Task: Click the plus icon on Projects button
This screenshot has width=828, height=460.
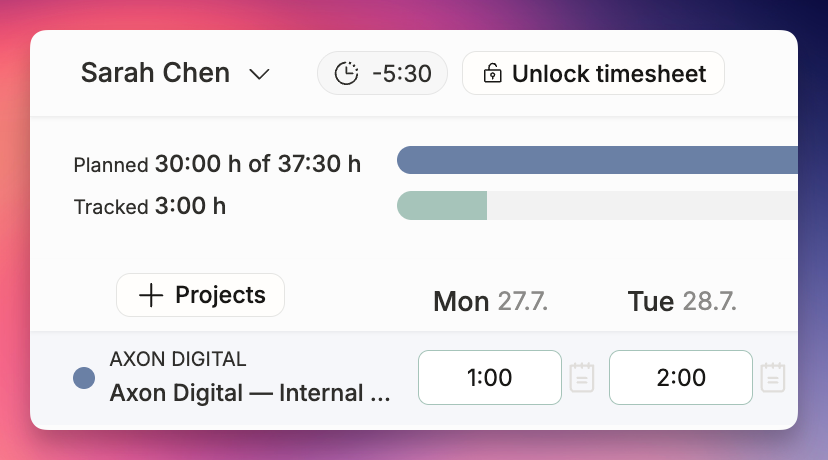Action: tap(150, 295)
